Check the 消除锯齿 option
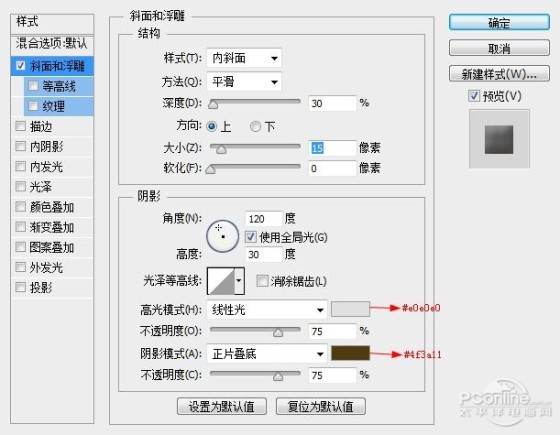Image resolution: width=560 pixels, height=435 pixels. [262, 281]
